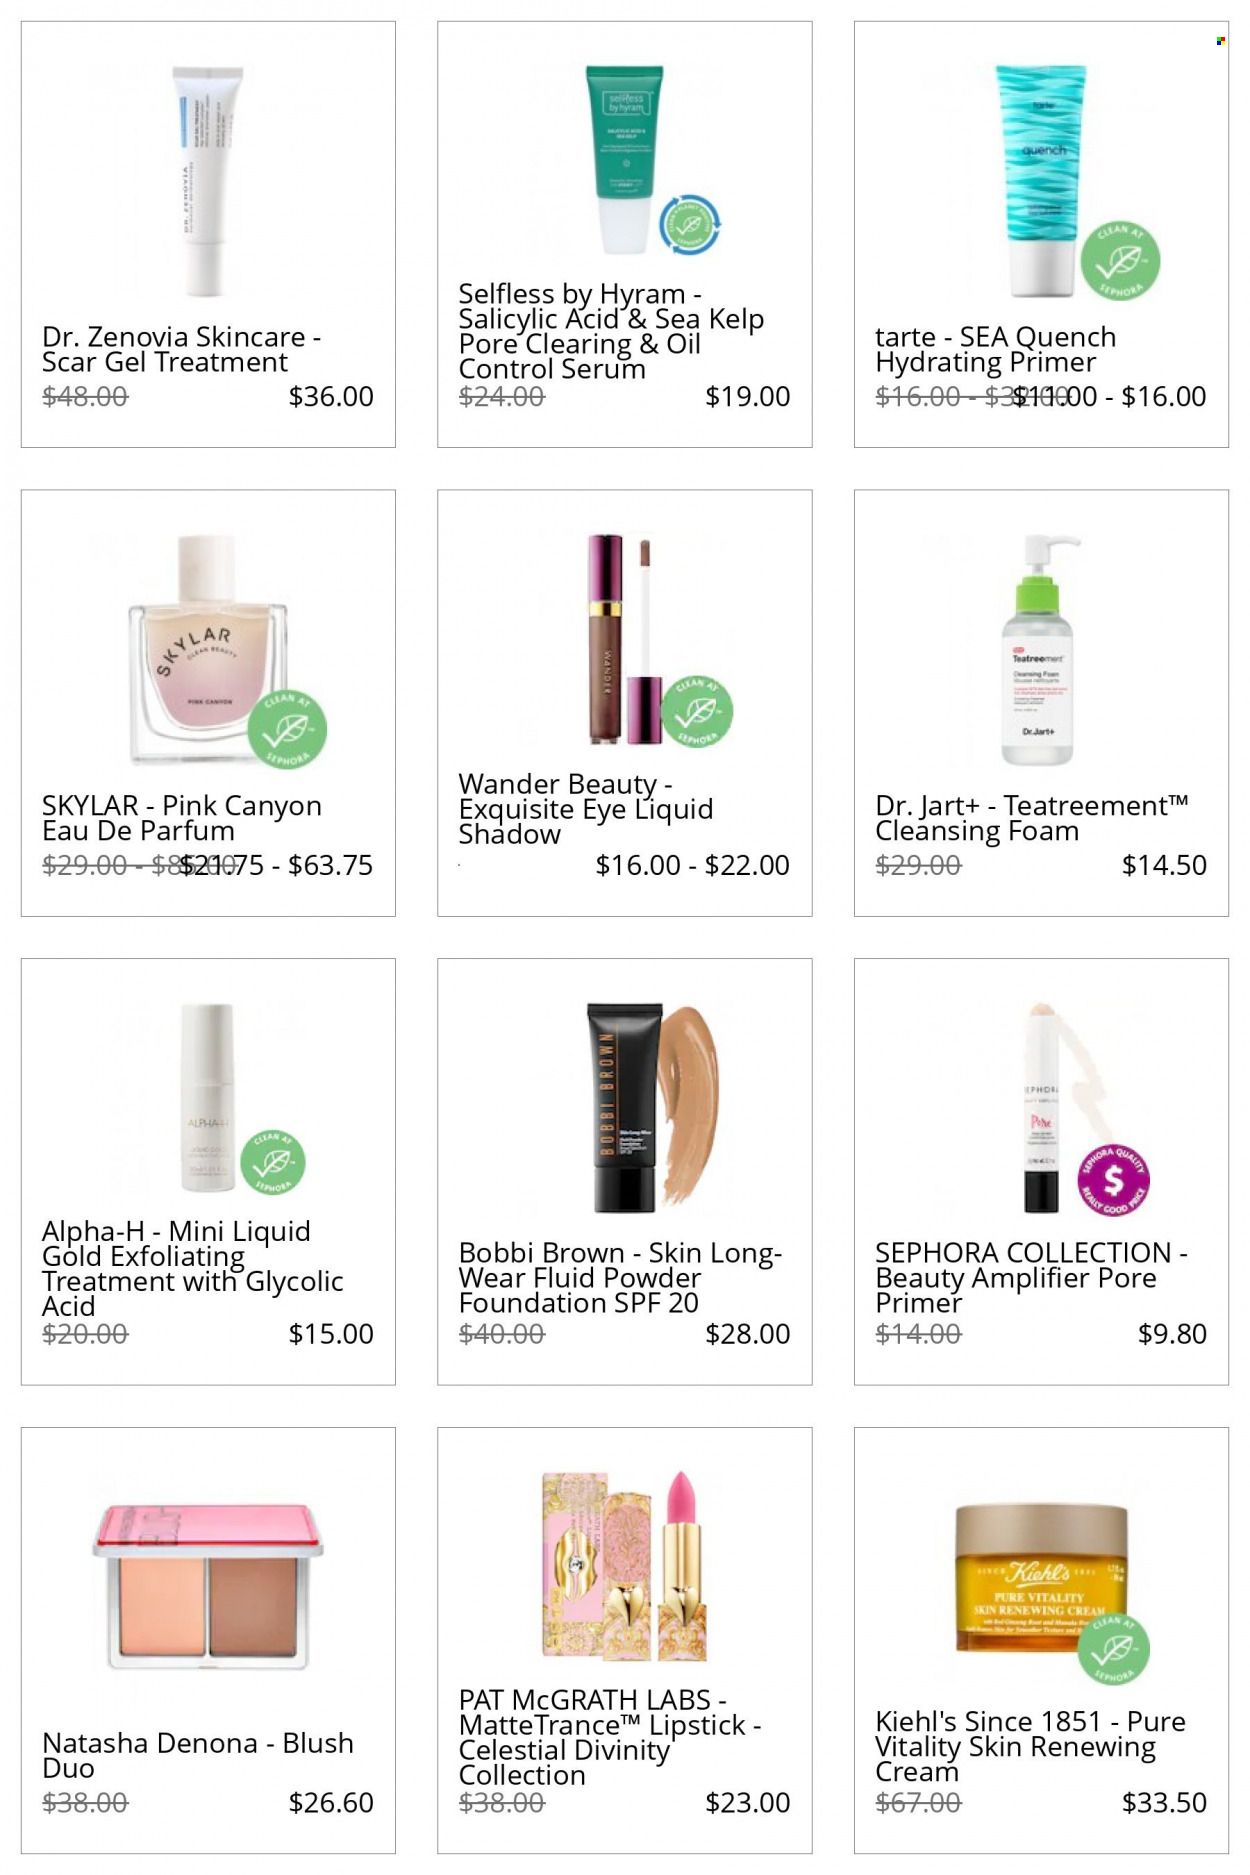Screen dimensions: 1250x1875
Task: Click the Clean at Sephora badge on Wander Beauty shadow
Action: coord(697,711)
